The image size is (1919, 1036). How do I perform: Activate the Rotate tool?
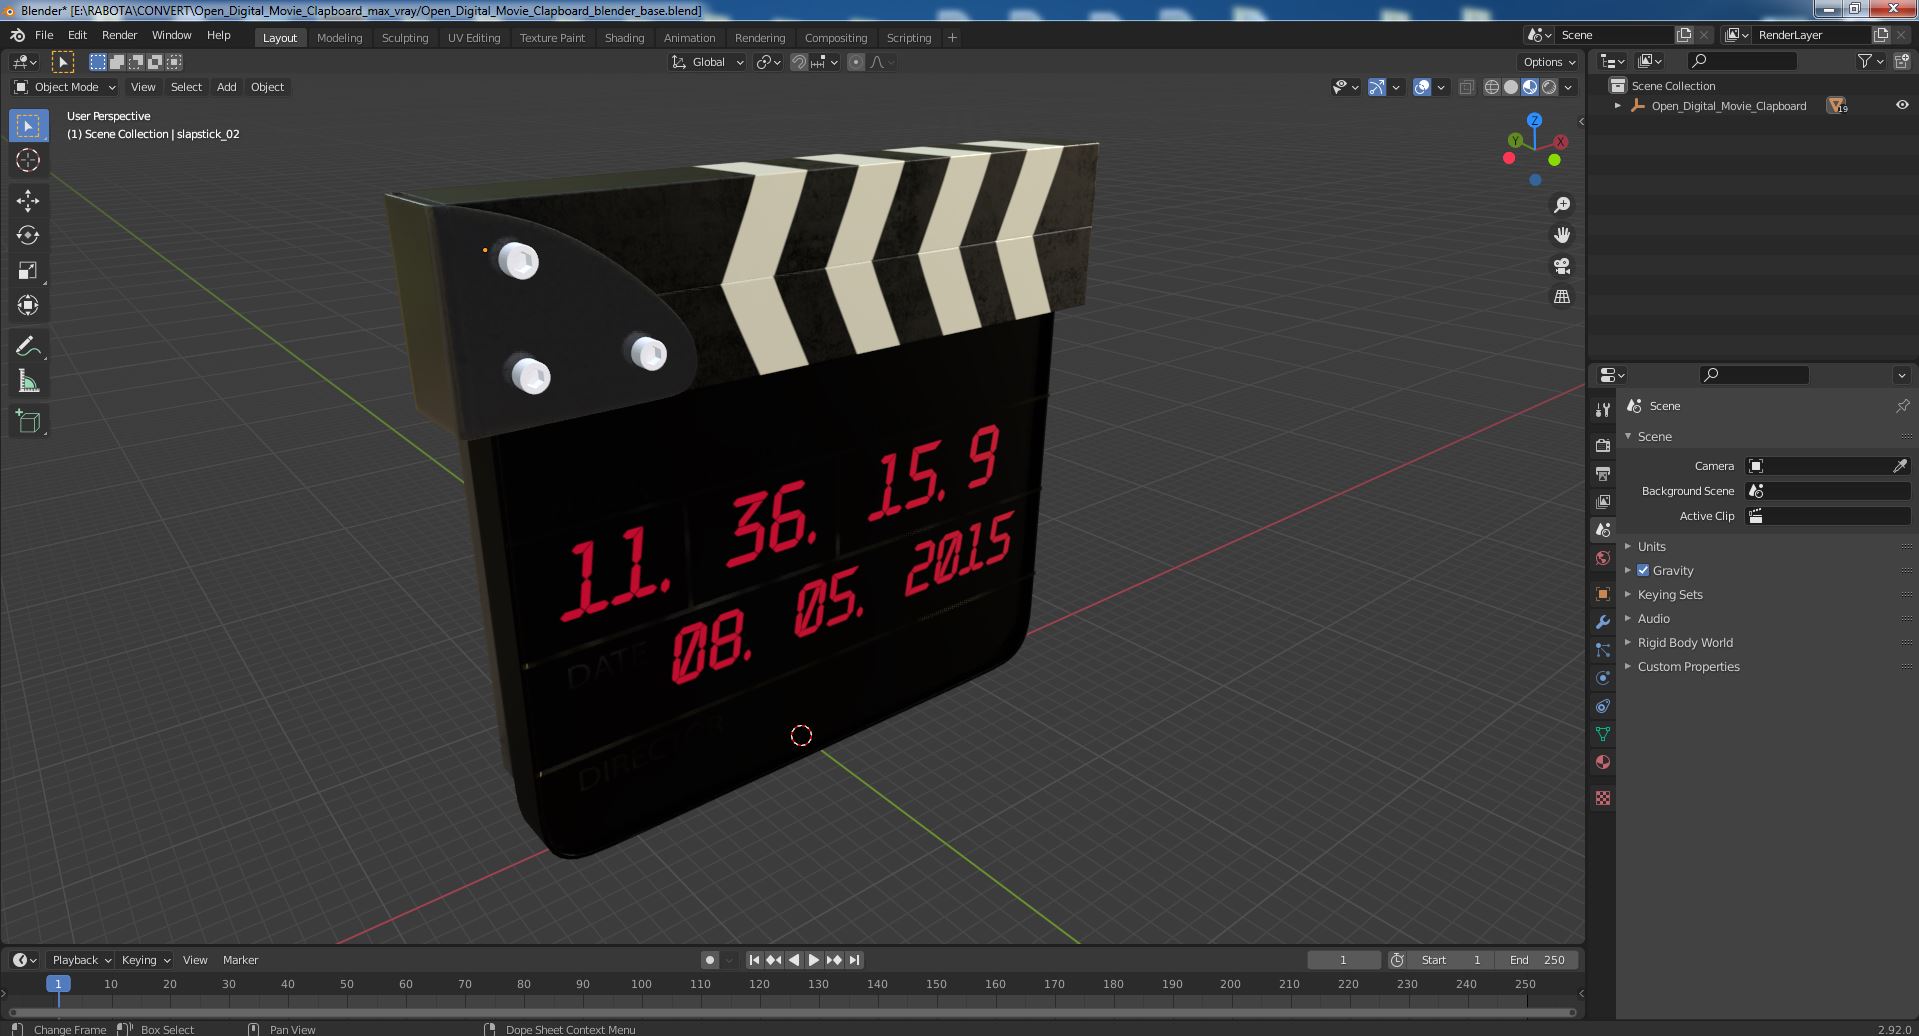pyautogui.click(x=28, y=236)
